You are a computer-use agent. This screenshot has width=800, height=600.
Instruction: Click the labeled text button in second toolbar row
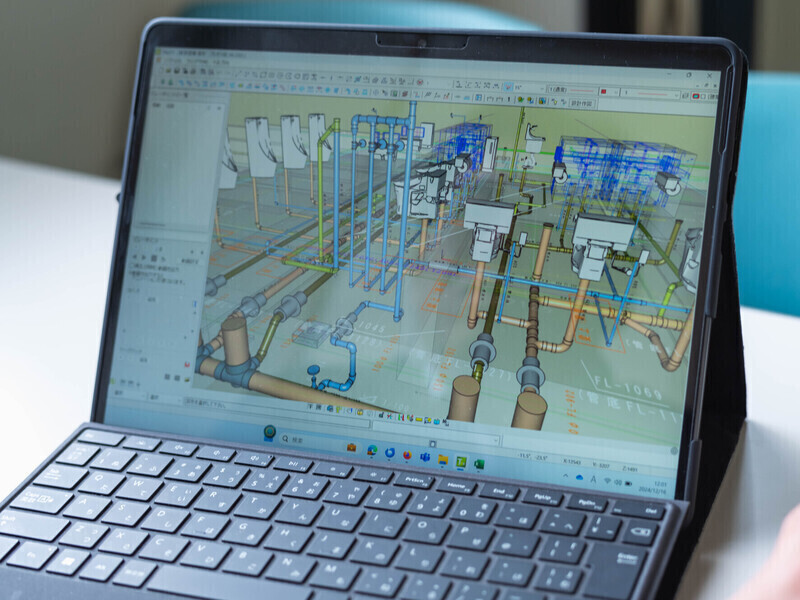(581, 102)
